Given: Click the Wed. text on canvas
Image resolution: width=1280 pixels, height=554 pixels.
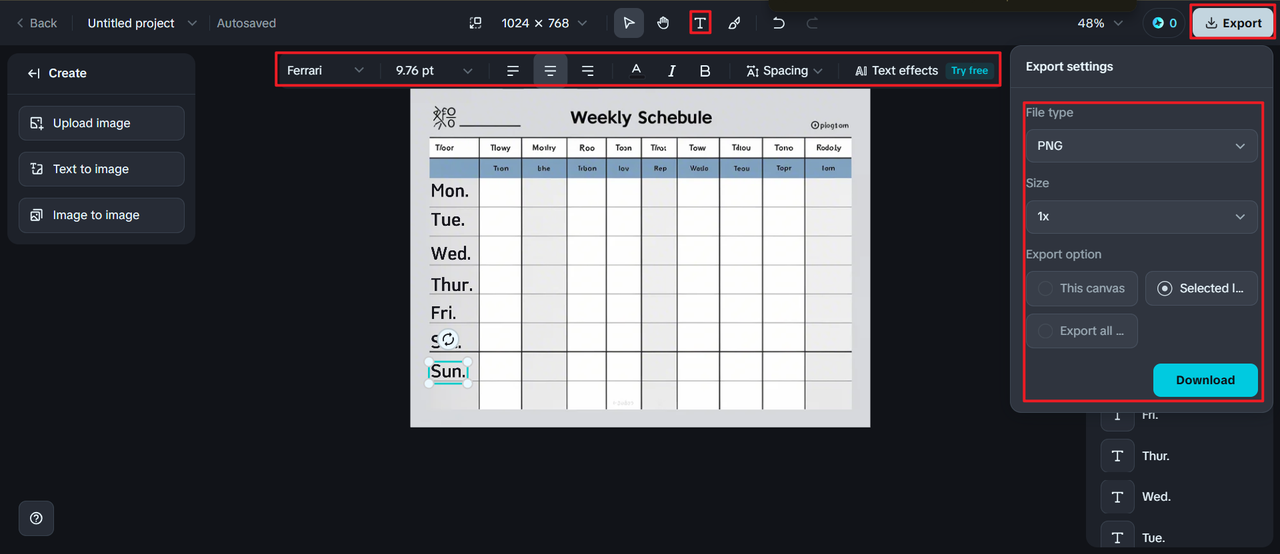Looking at the screenshot, I should click(x=451, y=253).
